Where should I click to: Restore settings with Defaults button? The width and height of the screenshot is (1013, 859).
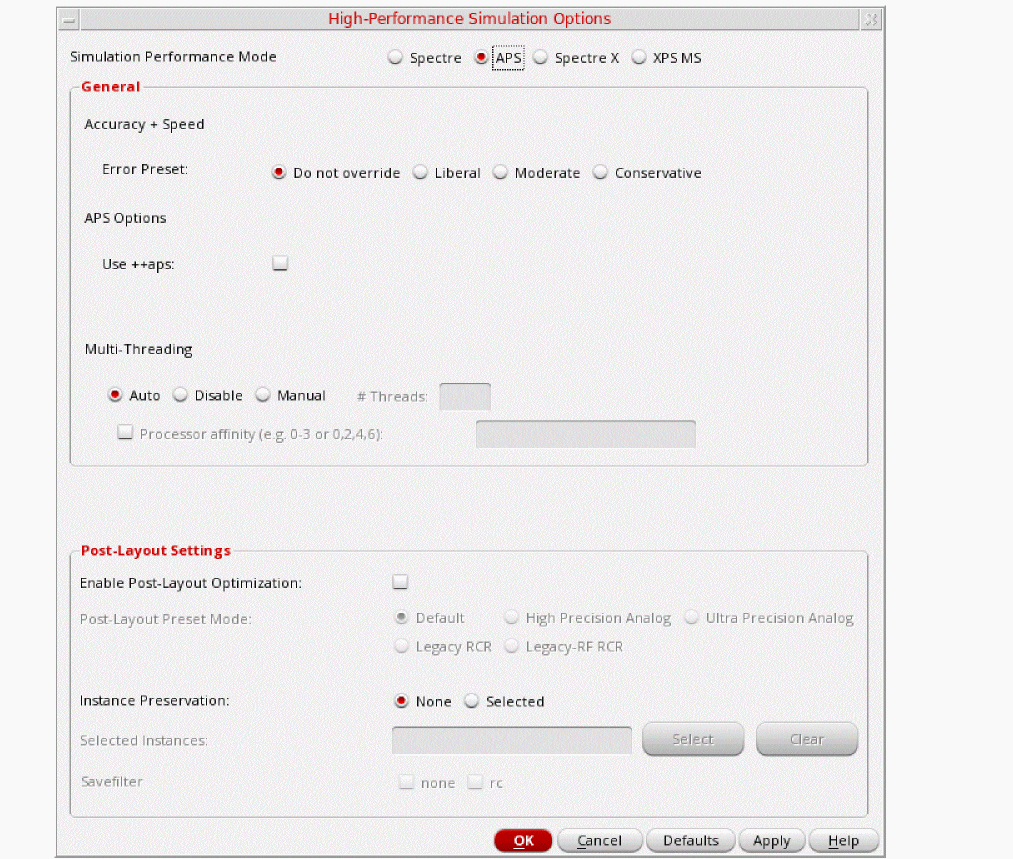point(691,840)
